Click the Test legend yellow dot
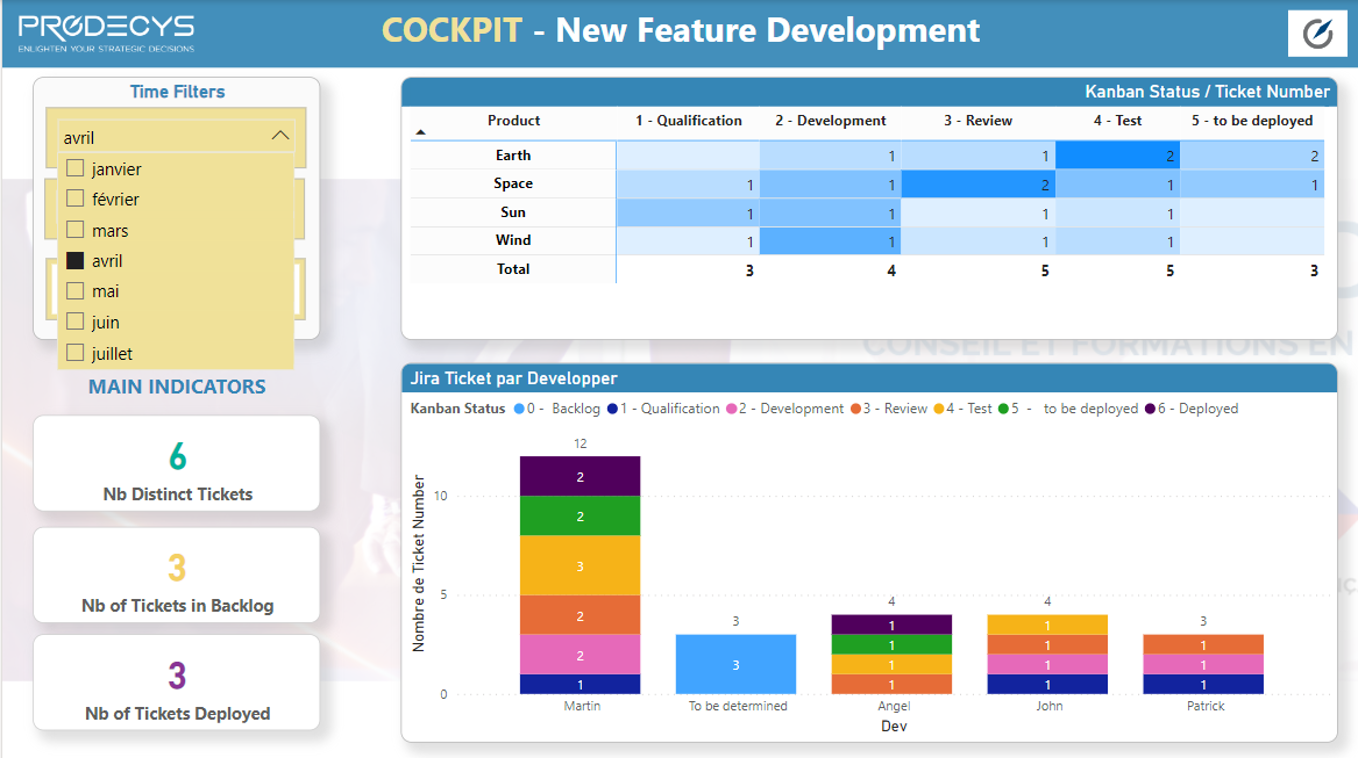This screenshot has height=758, width=1358. (x=939, y=409)
